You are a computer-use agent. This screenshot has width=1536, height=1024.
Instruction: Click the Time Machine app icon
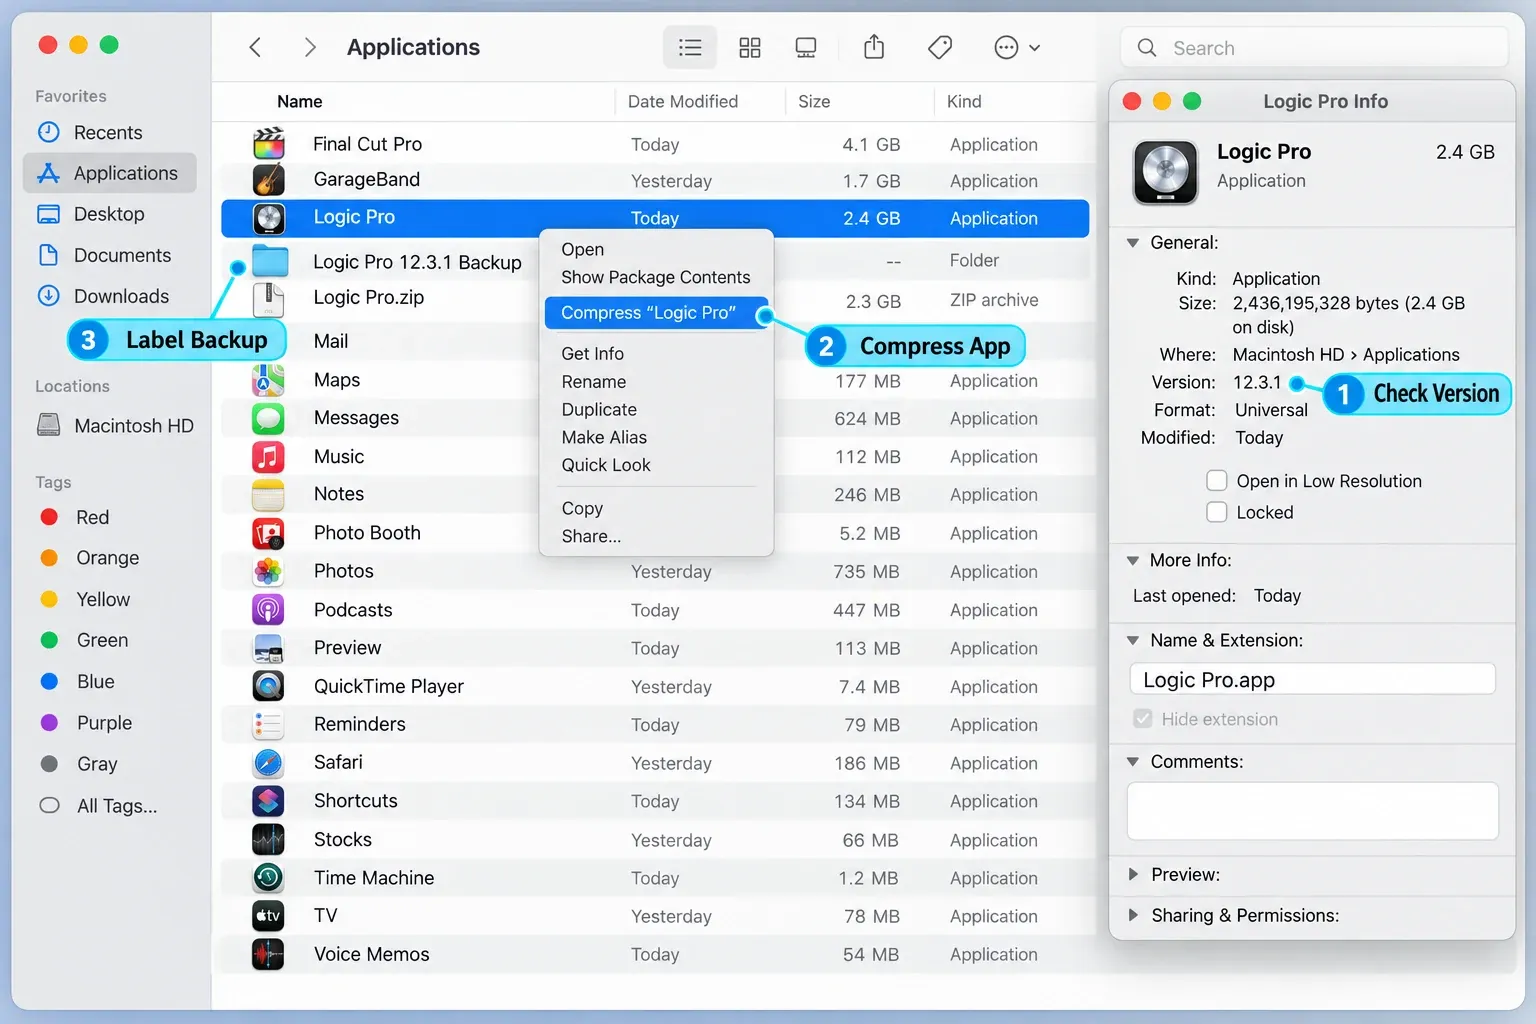pyautogui.click(x=268, y=878)
